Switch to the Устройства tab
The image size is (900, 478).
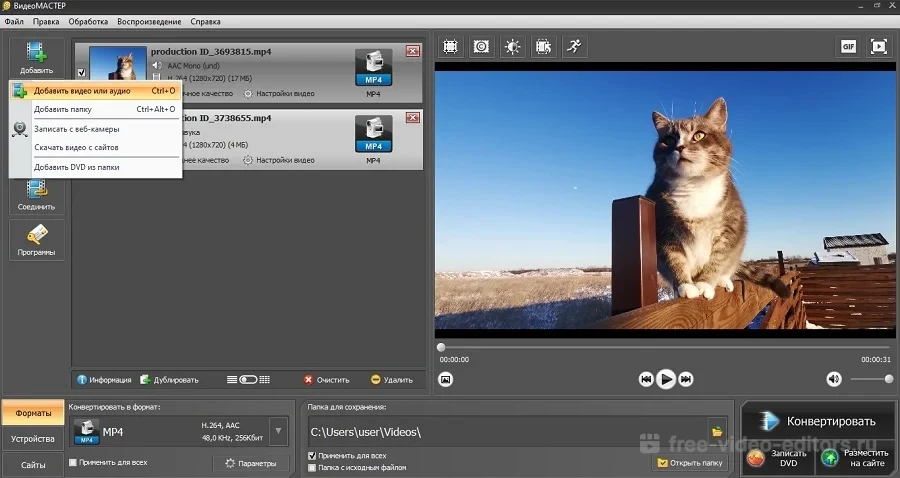click(32, 439)
